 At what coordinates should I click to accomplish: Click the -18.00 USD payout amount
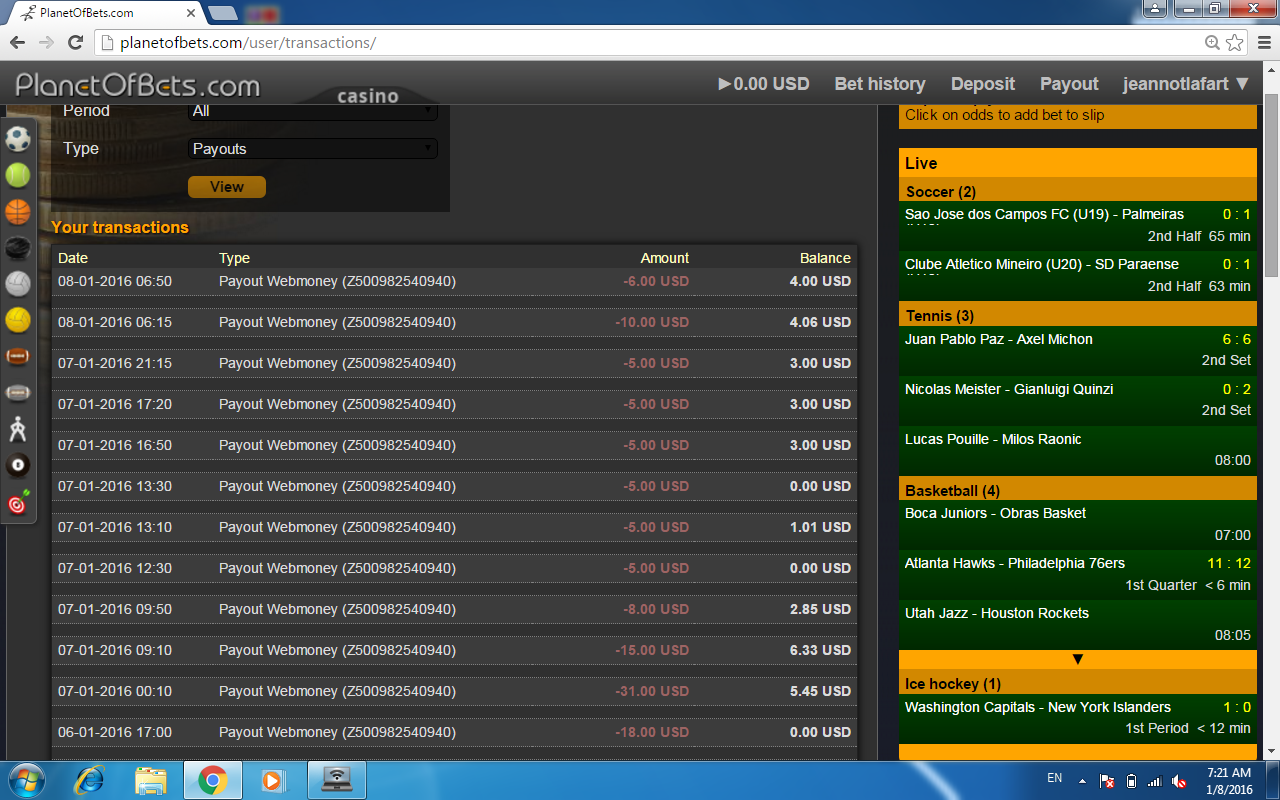click(x=652, y=732)
